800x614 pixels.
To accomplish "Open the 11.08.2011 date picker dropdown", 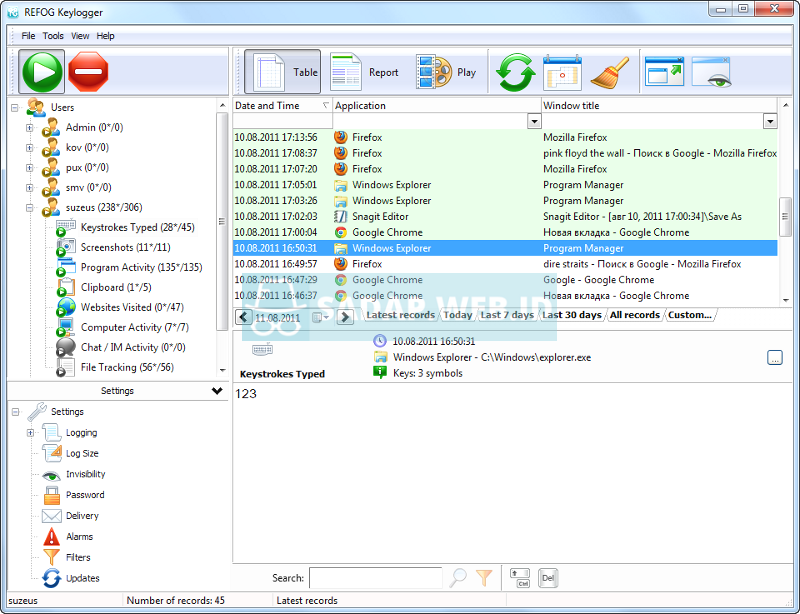I will [x=320, y=317].
